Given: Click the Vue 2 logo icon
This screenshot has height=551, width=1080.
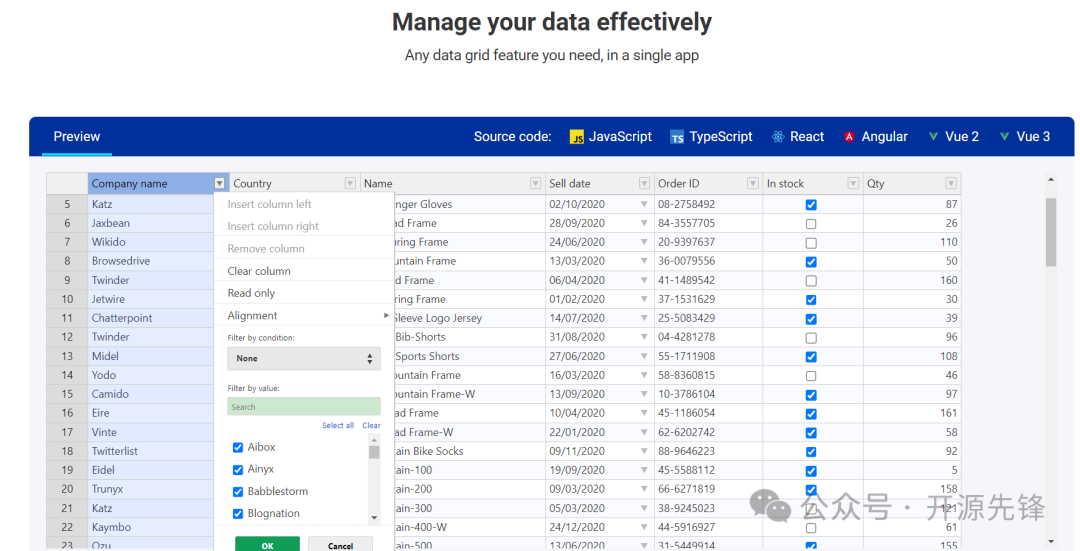Looking at the screenshot, I should pyautogui.click(x=933, y=137).
